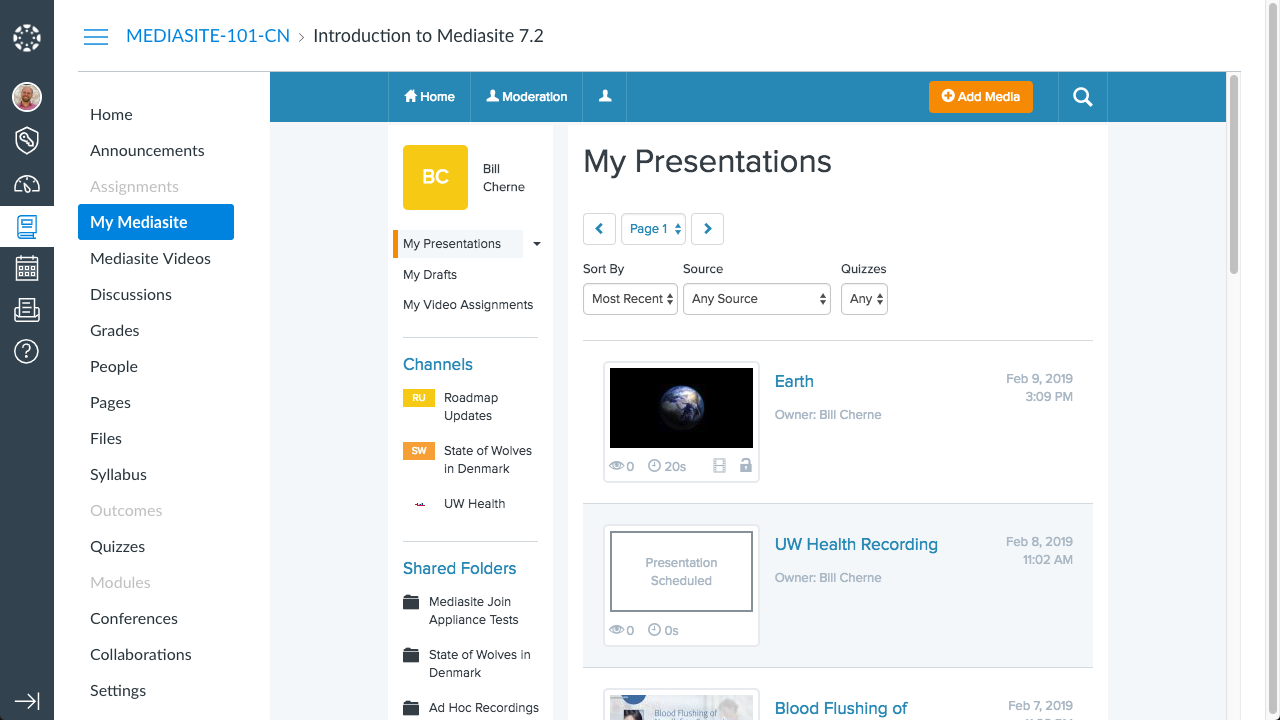Open Collaborations in course navigation
The height and width of the screenshot is (720, 1280).
pos(141,654)
